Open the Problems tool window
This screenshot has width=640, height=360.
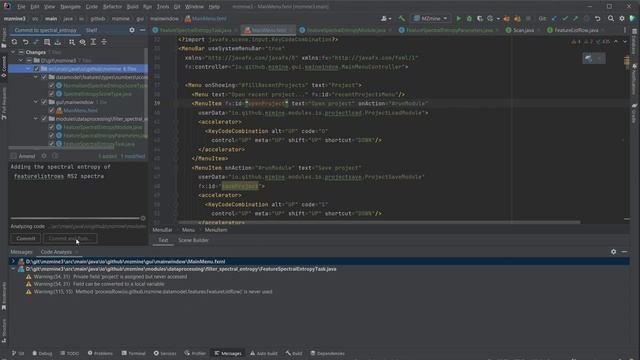tap(100, 353)
